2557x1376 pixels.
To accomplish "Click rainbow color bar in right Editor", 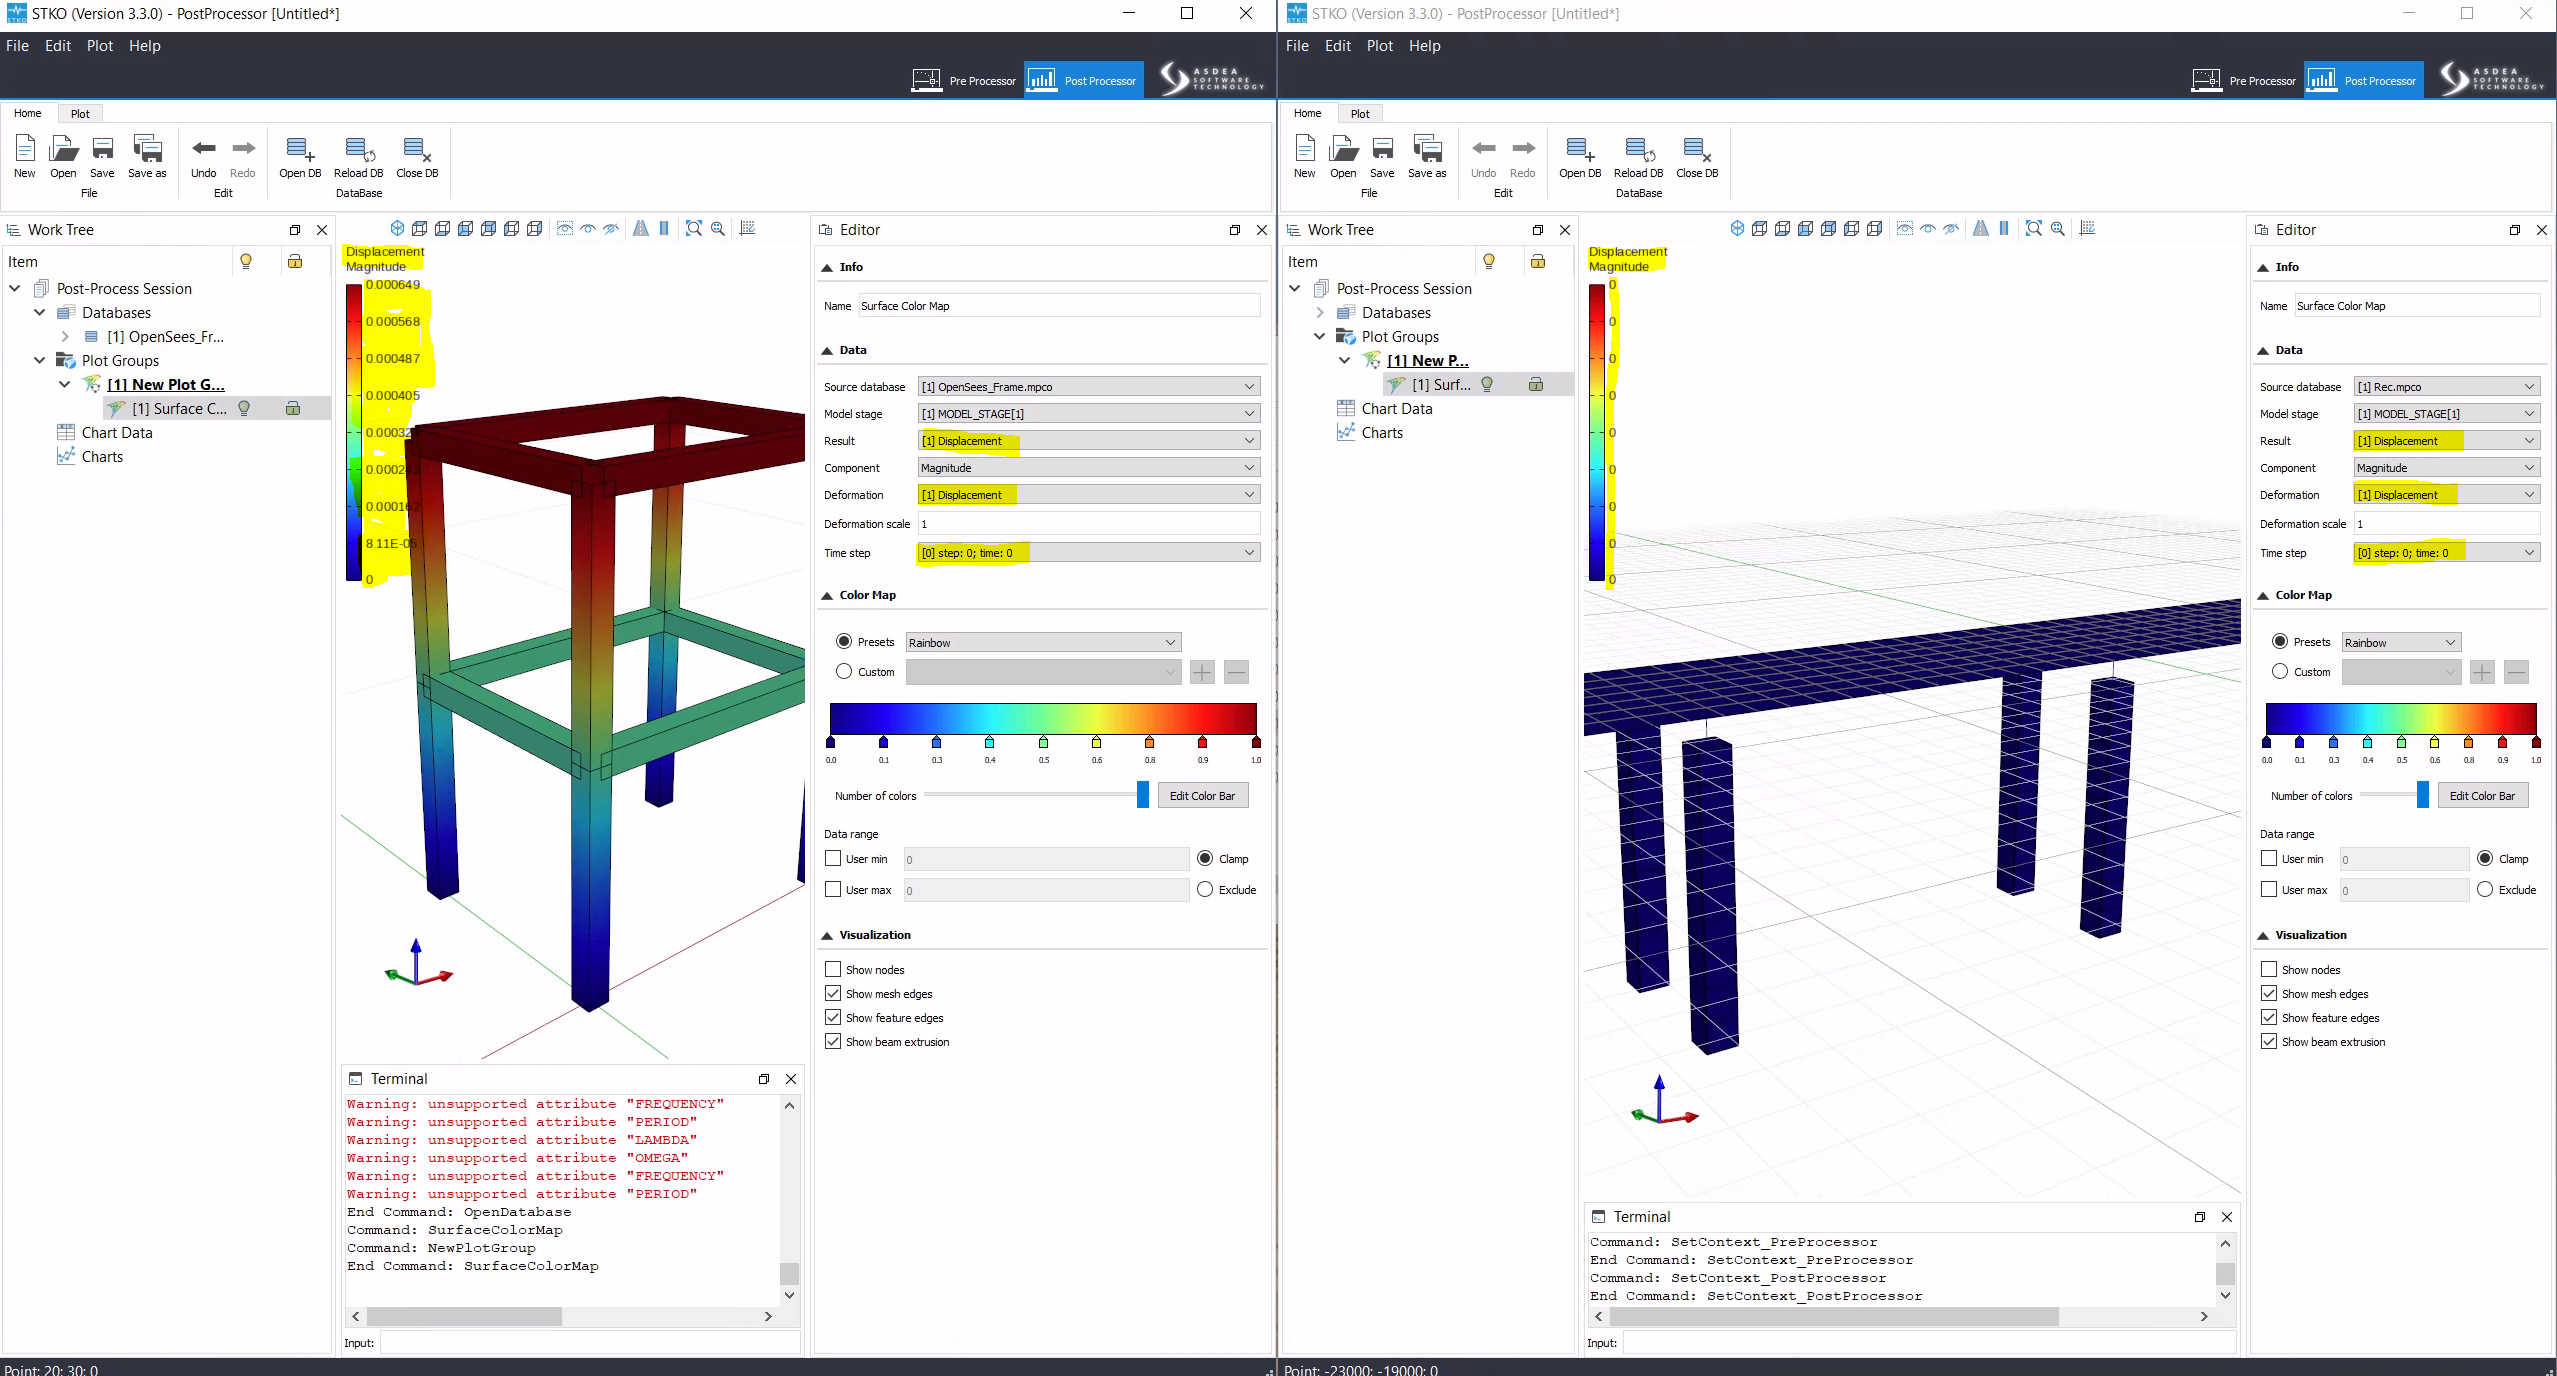I will [2401, 718].
